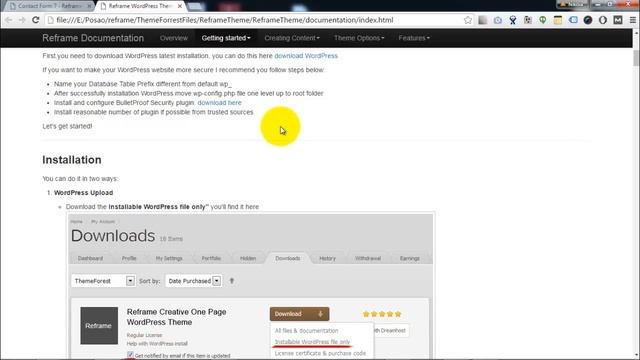Follow the BulletProof Security download here link
Screen dimensions: 640x360
point(219,103)
